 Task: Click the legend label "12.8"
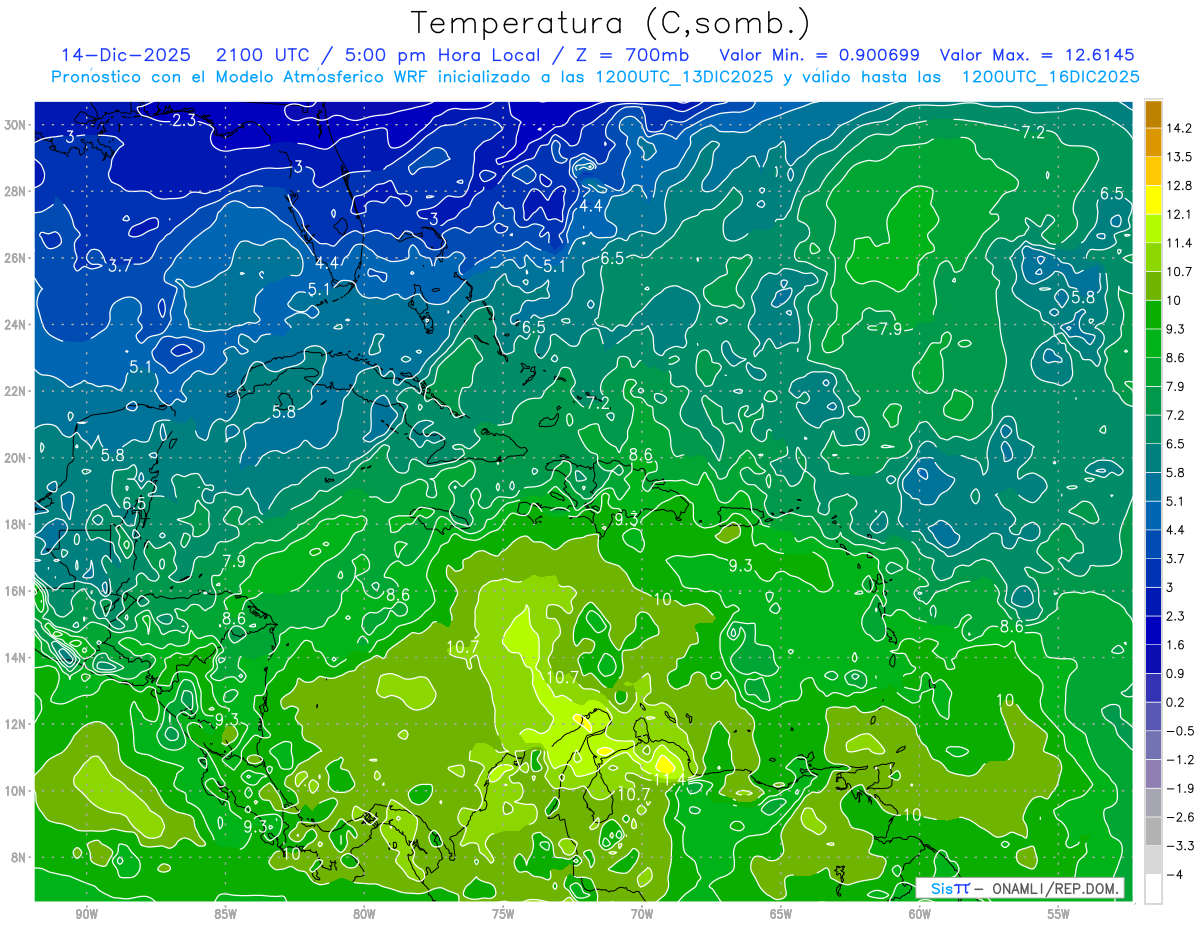tap(1180, 186)
